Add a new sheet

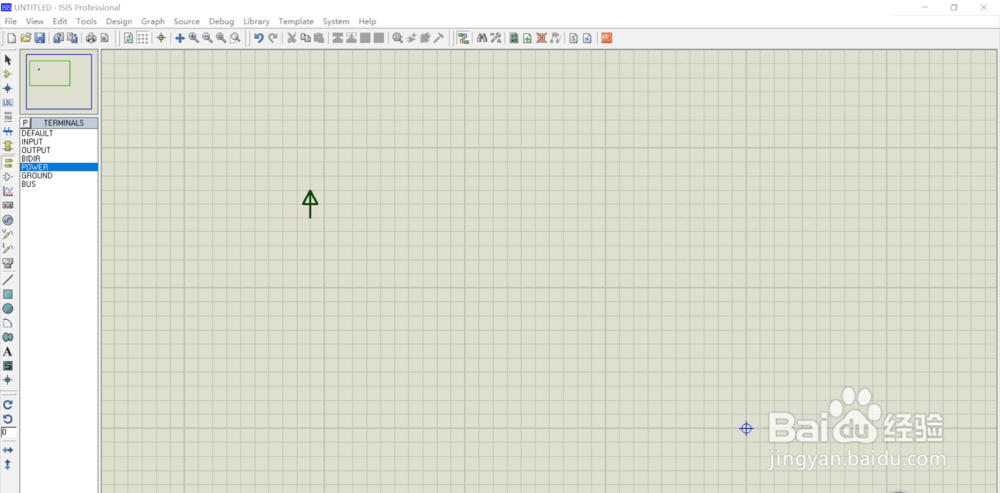point(527,38)
